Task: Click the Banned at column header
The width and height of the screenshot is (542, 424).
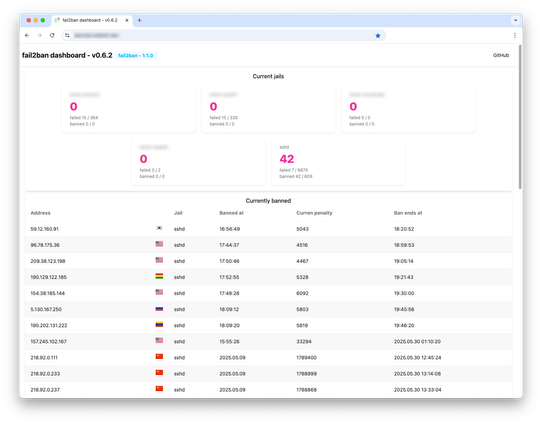Action: [231, 213]
